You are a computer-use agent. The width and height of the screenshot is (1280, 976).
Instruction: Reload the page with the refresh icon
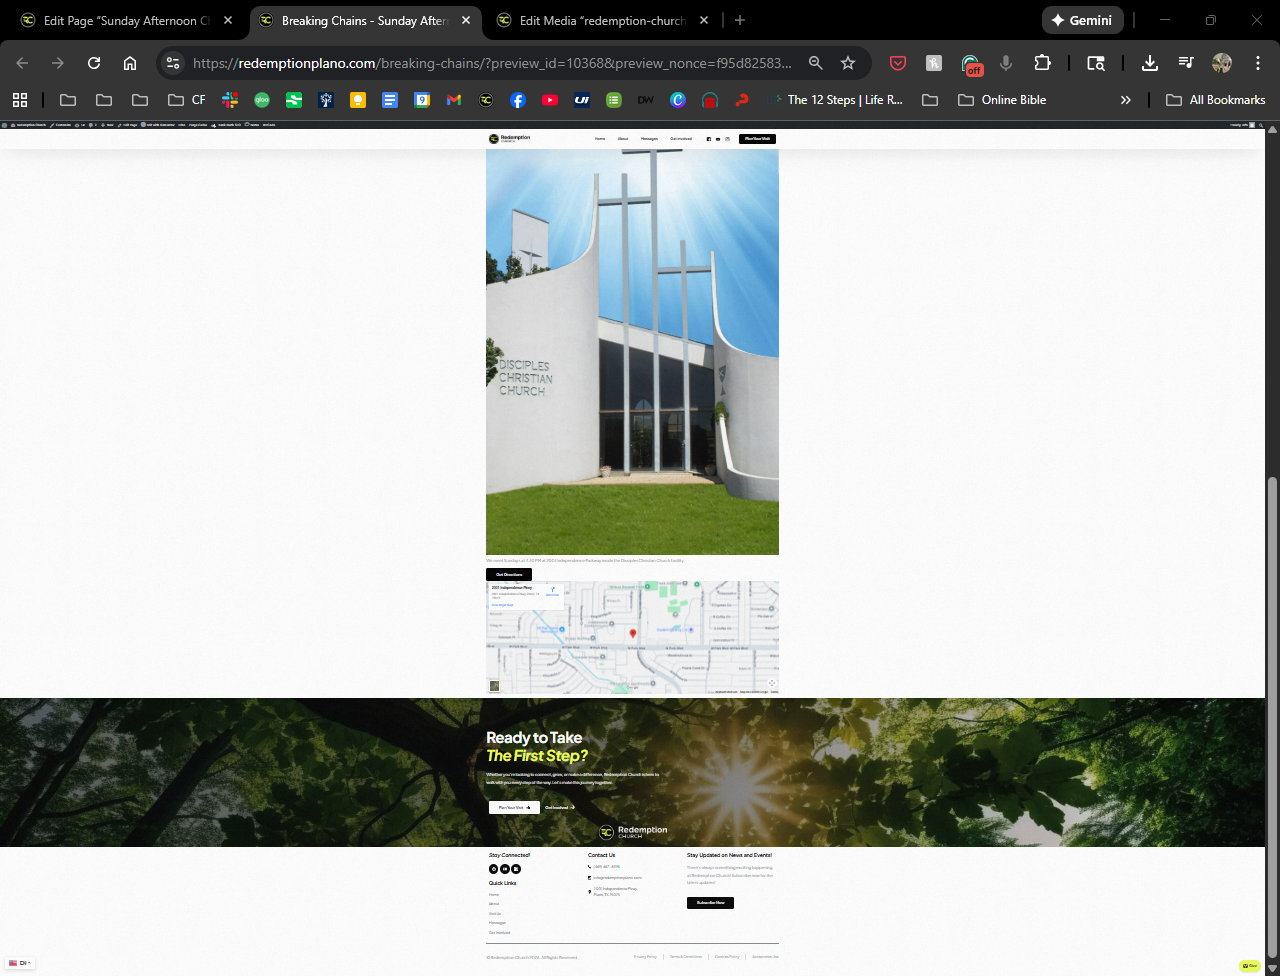coord(94,63)
